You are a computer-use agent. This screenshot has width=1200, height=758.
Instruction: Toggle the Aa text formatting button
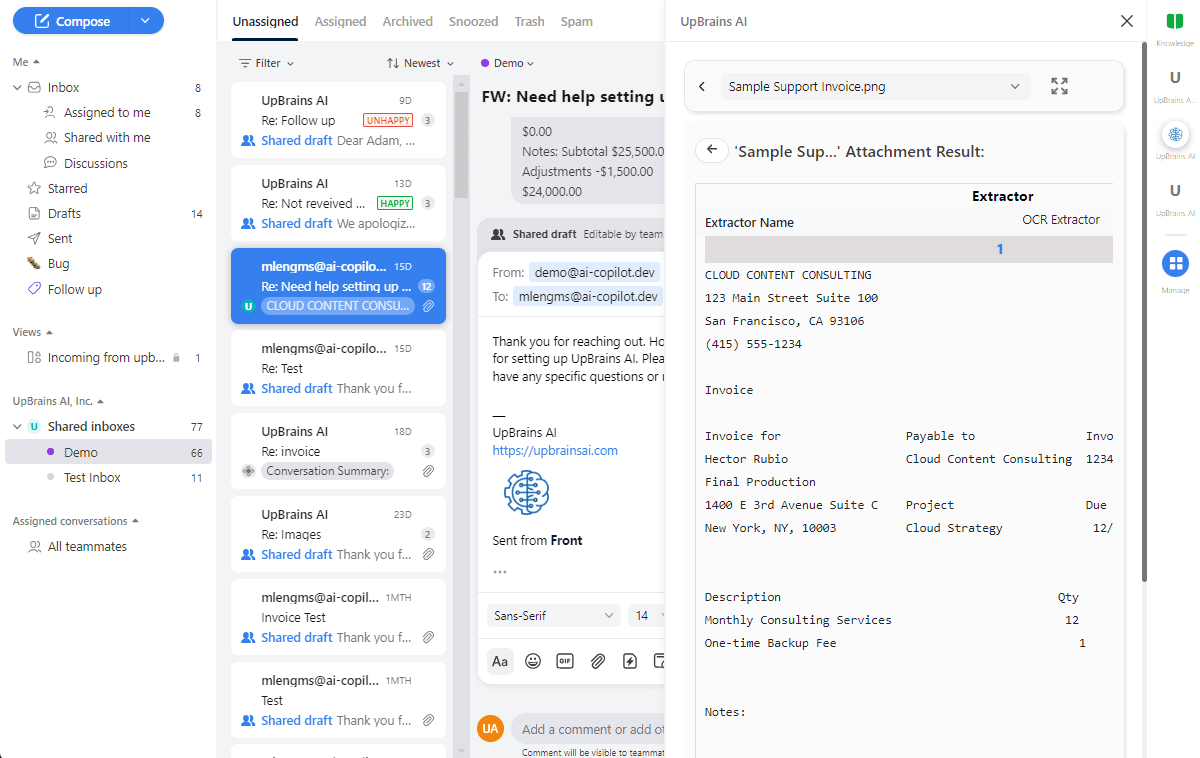coord(500,661)
